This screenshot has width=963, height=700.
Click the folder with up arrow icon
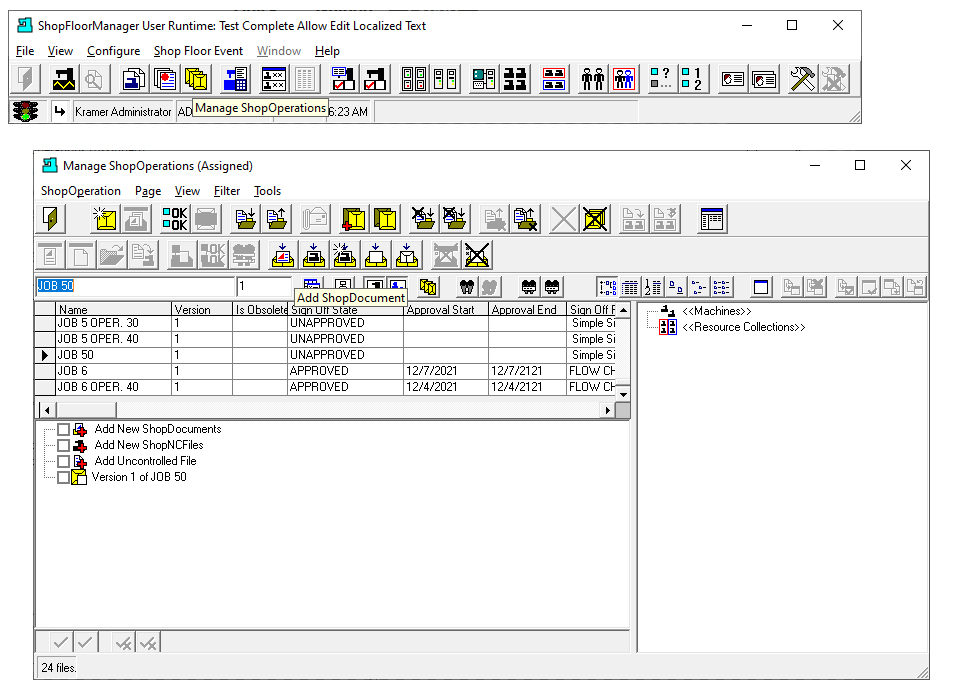coord(276,219)
